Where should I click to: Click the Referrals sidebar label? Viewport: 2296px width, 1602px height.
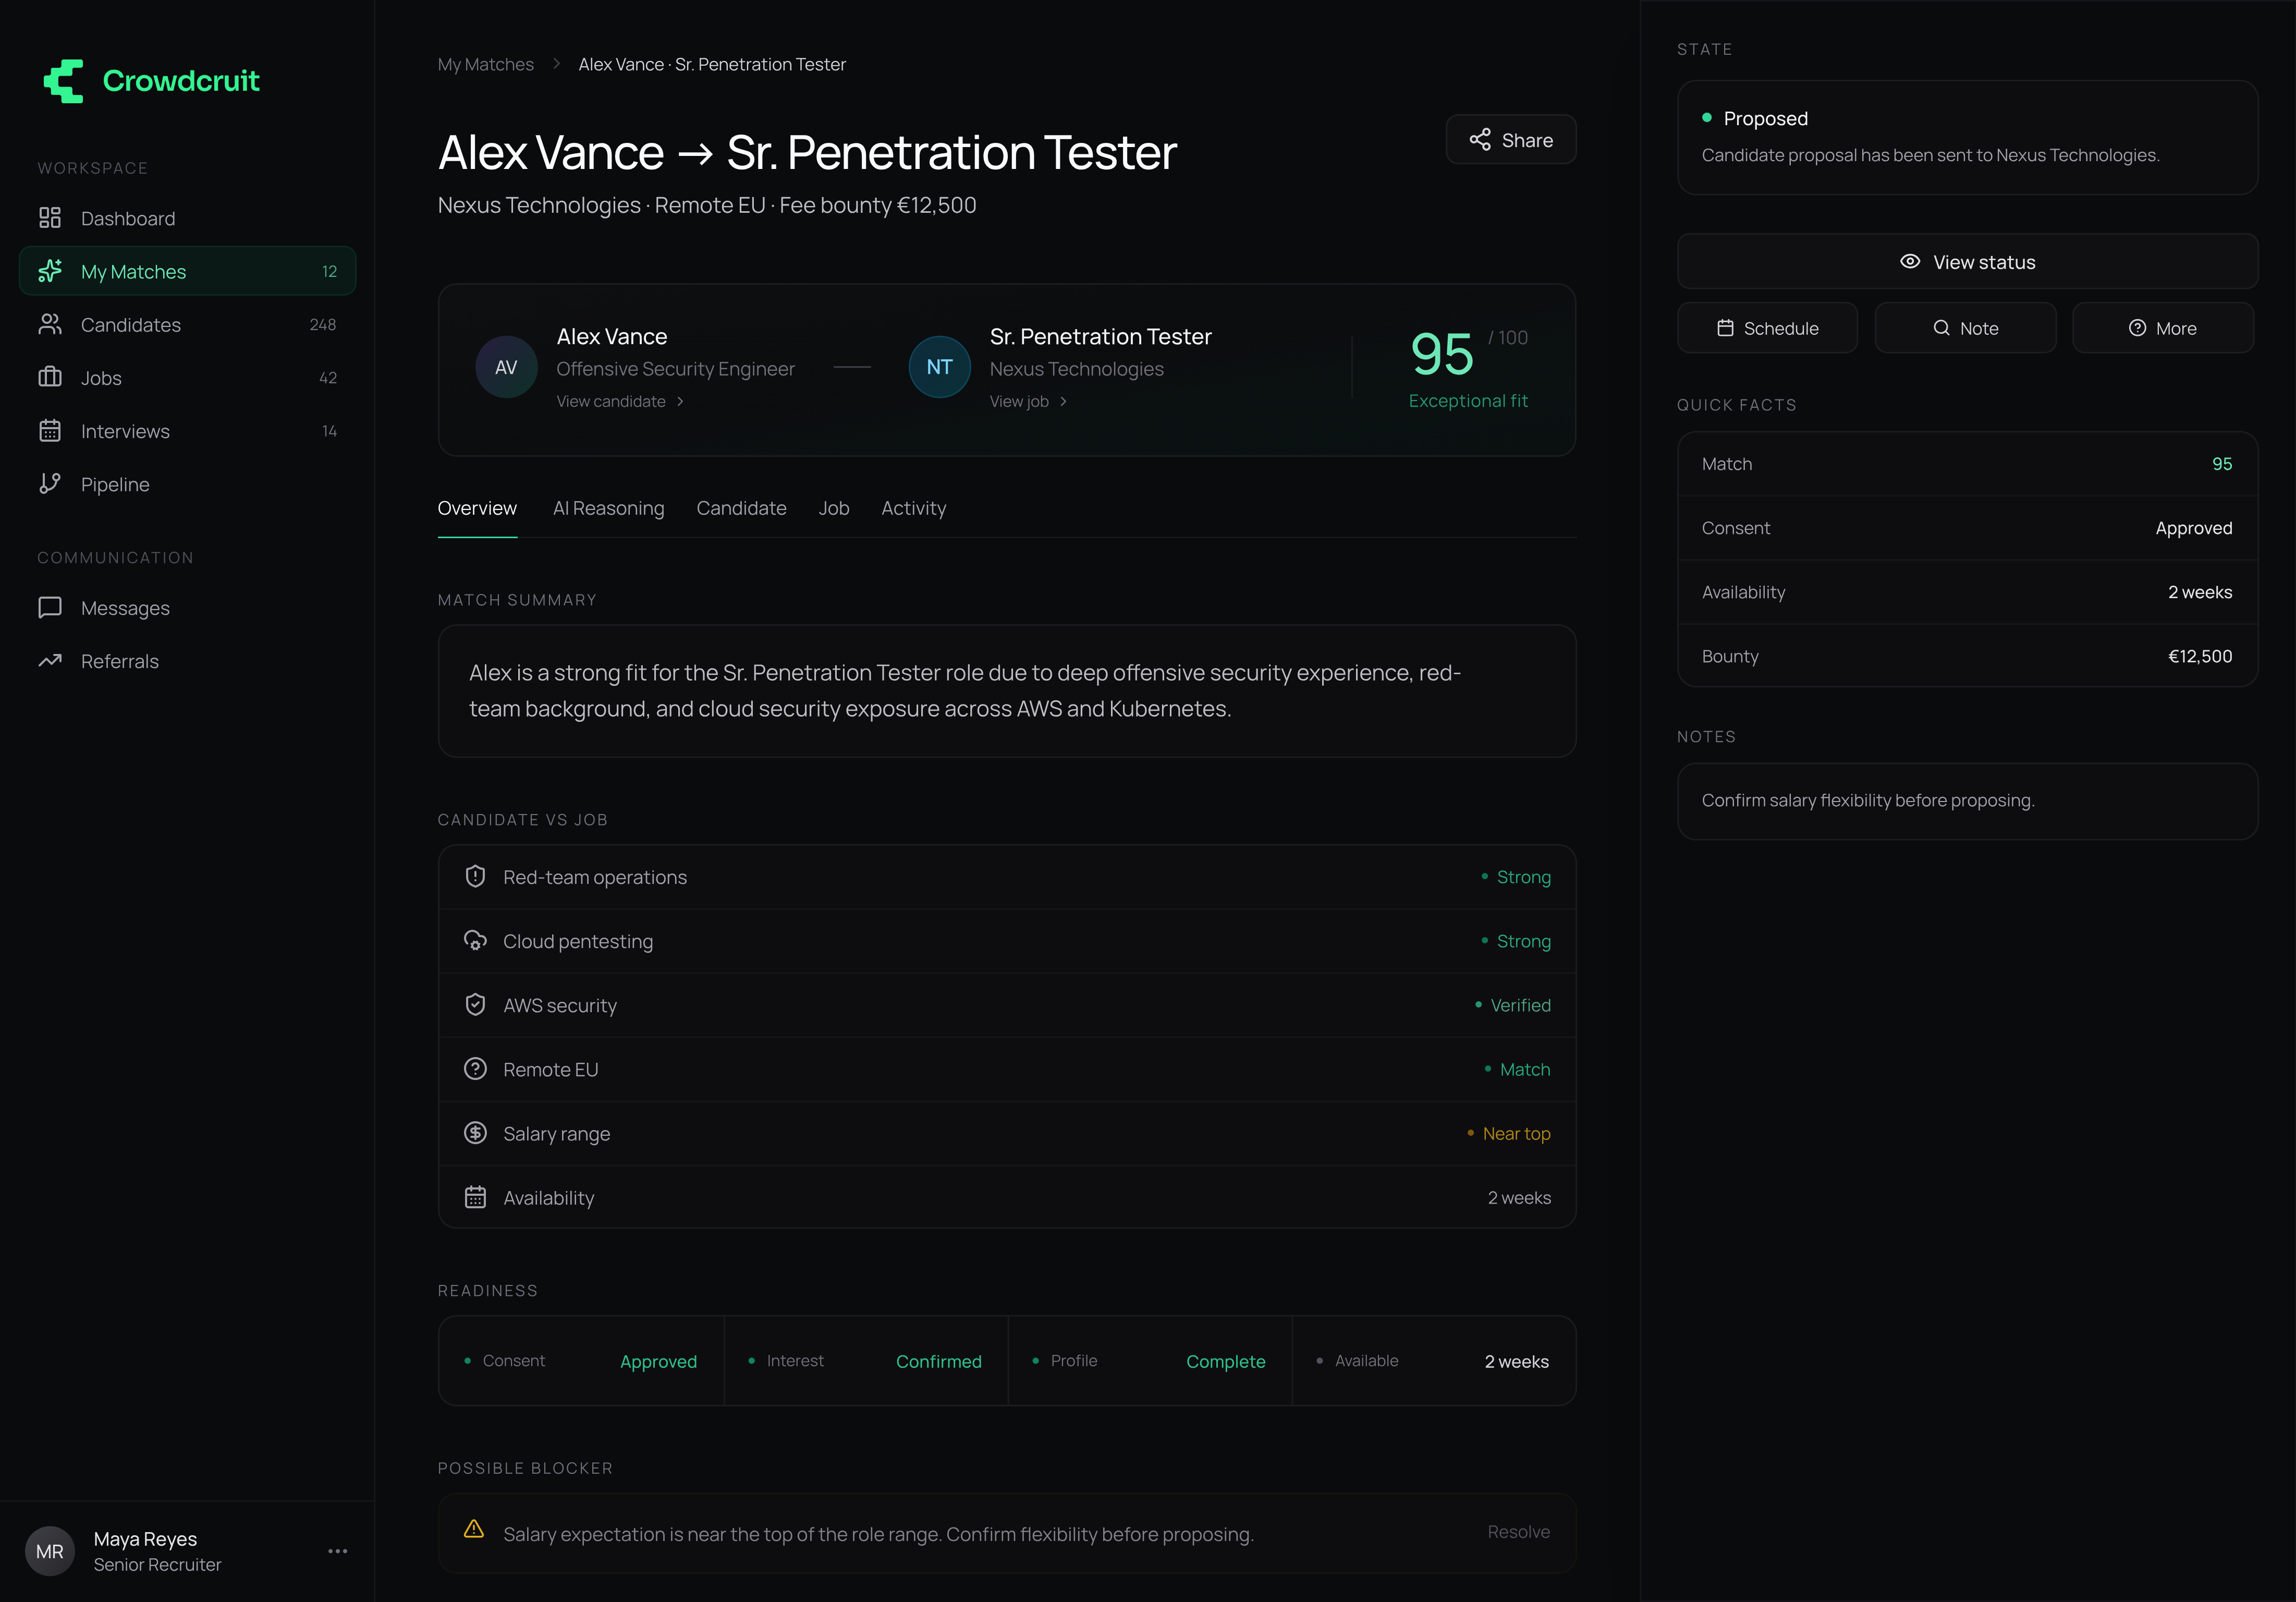(x=120, y=660)
